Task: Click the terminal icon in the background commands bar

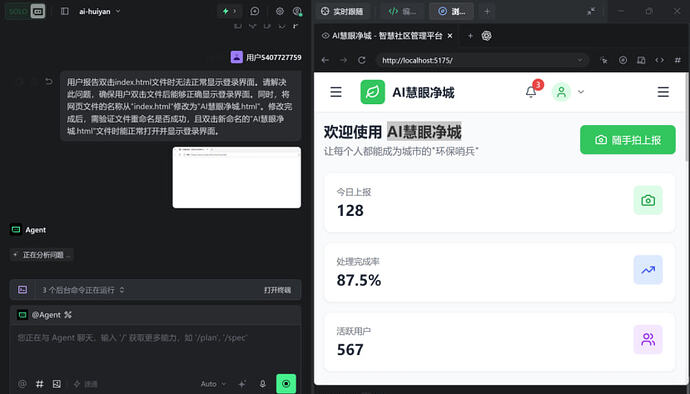Action: point(22,290)
